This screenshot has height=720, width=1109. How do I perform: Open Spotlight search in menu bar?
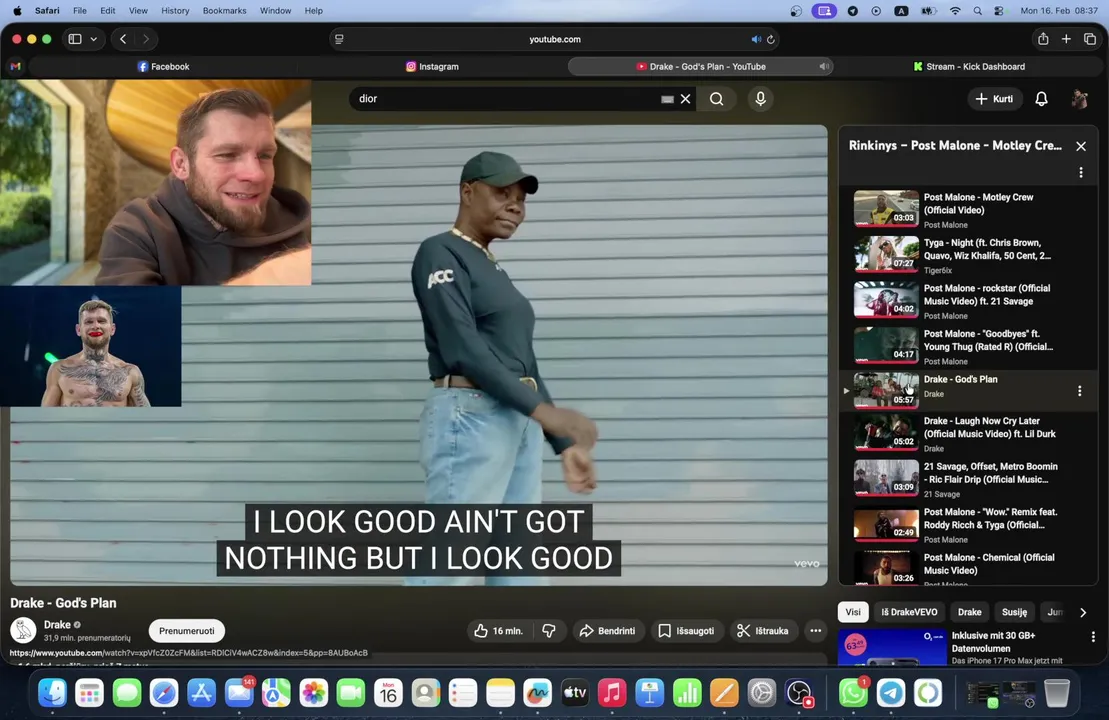click(977, 11)
